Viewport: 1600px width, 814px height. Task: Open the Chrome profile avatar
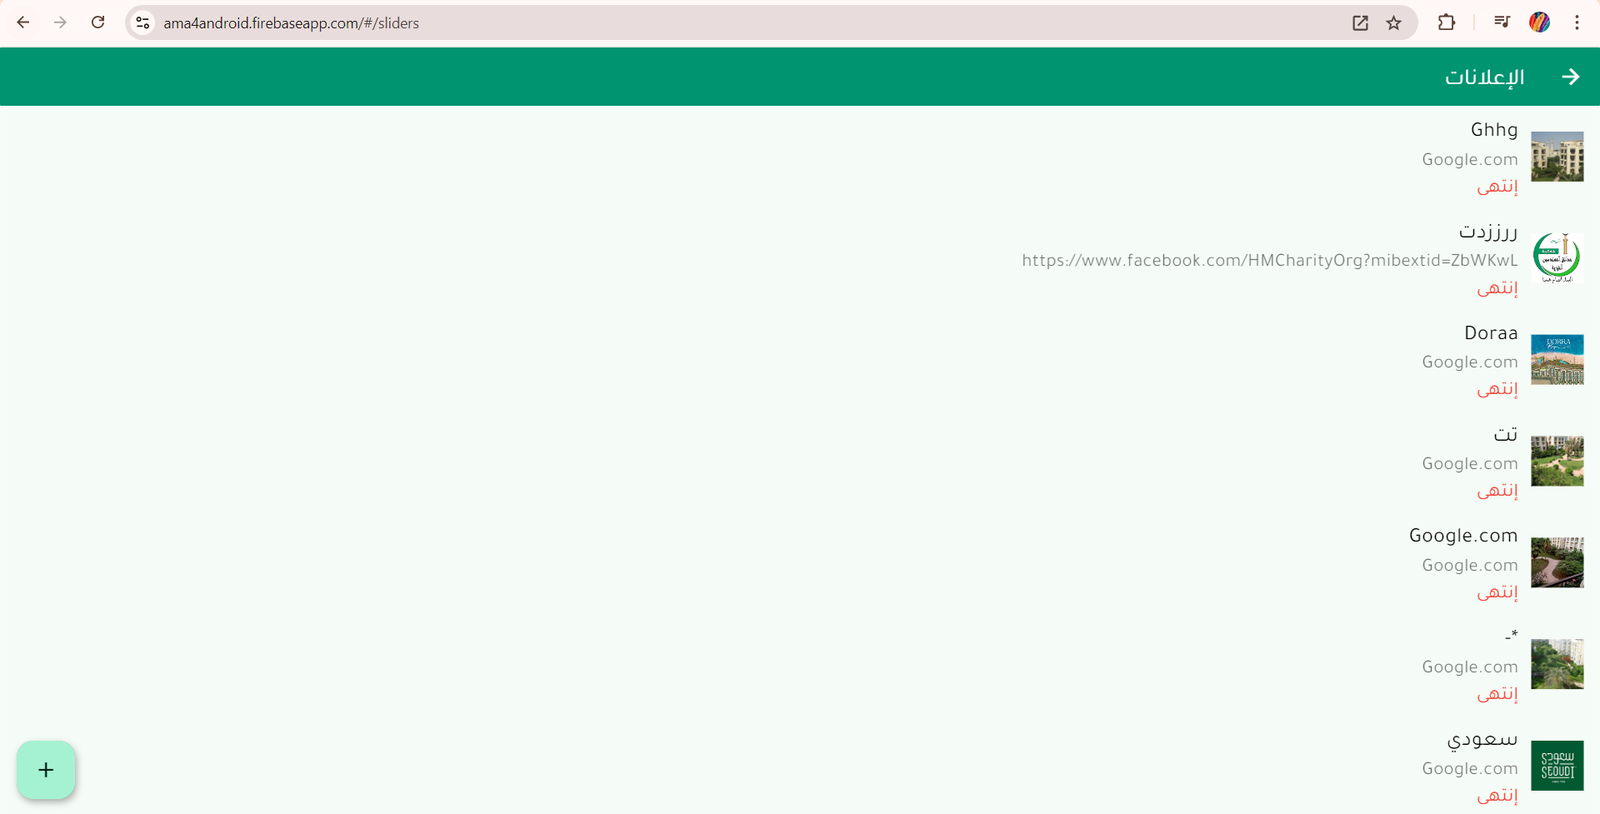pos(1540,22)
